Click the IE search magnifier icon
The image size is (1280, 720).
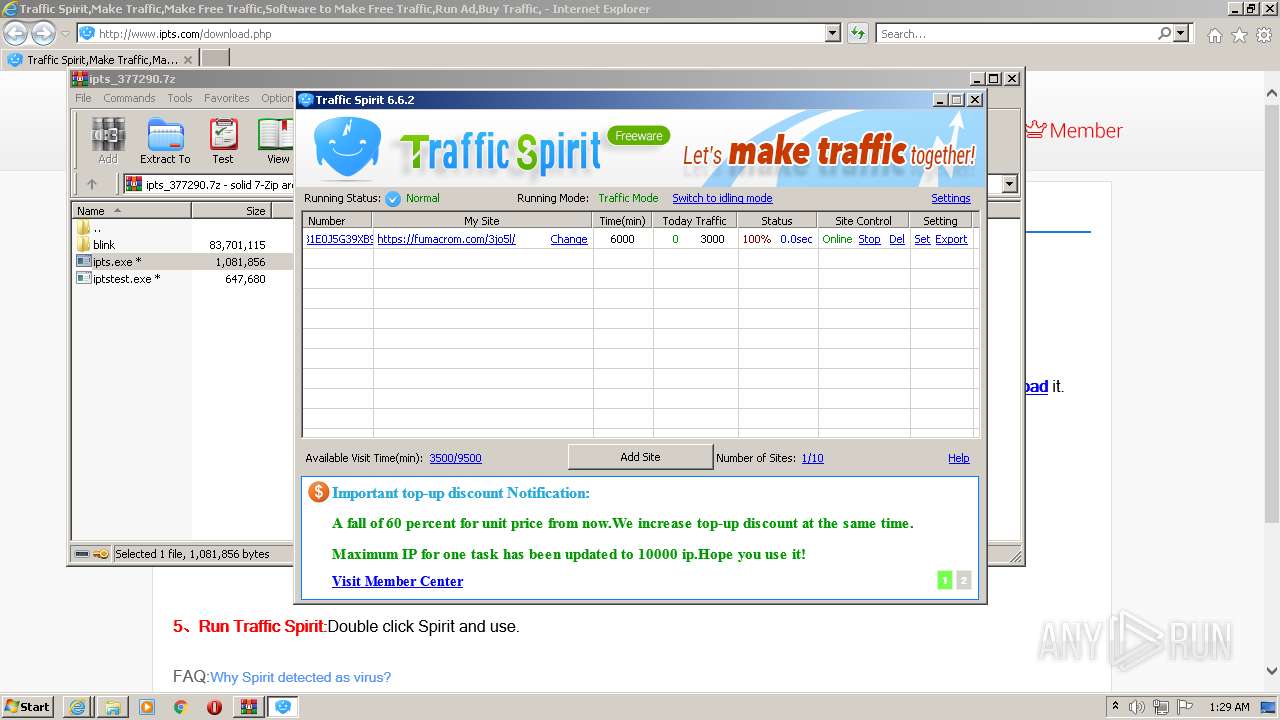pos(1164,33)
